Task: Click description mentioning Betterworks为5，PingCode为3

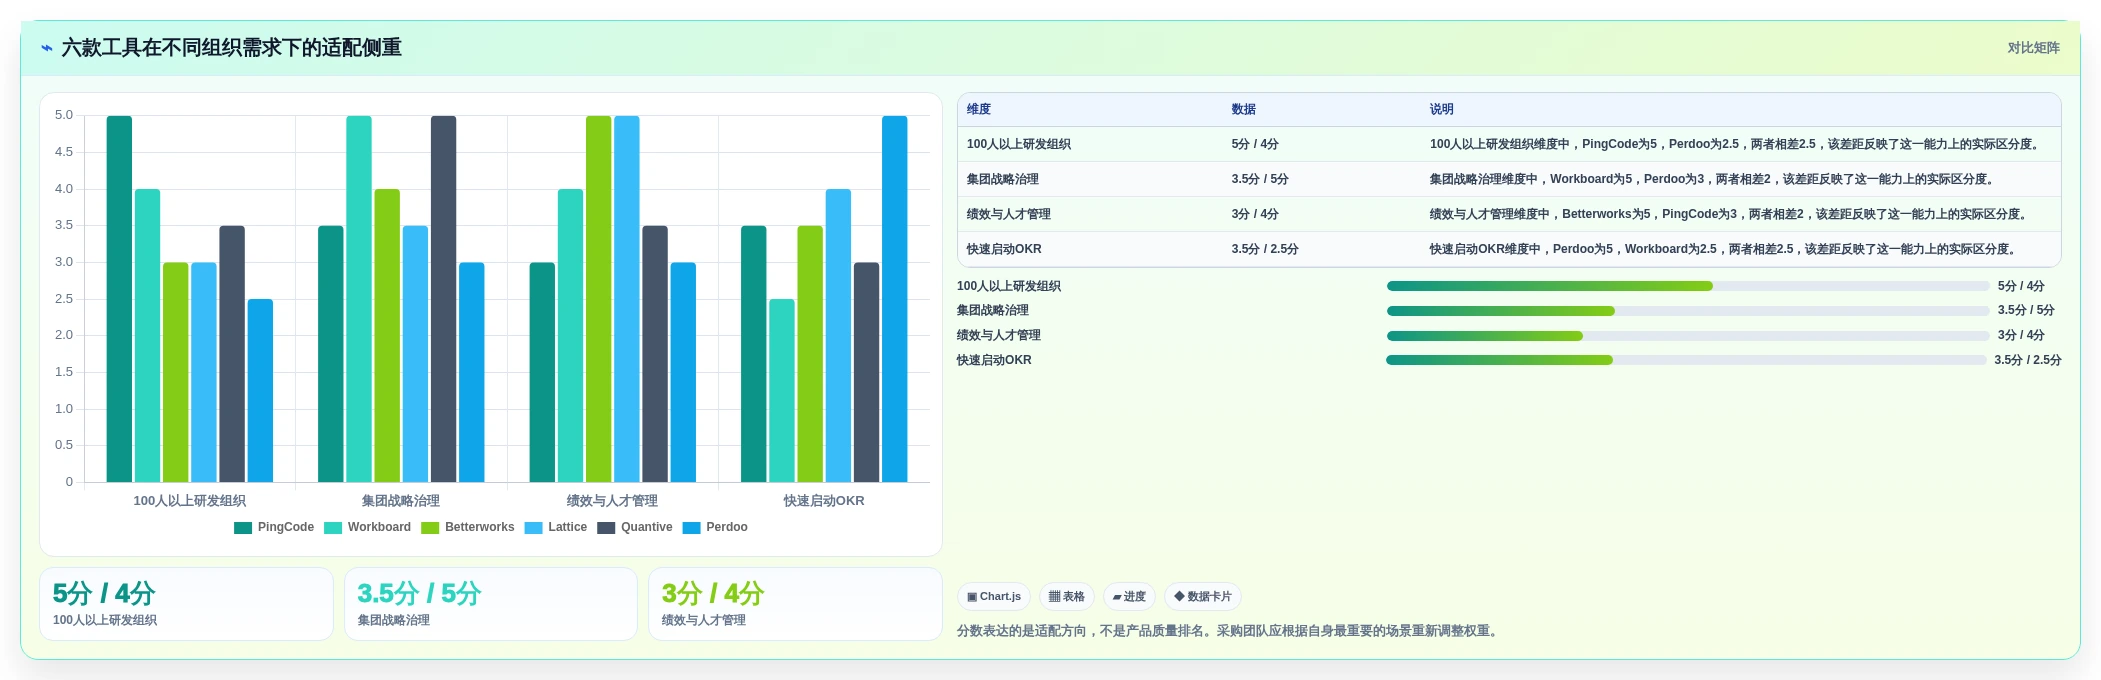Action: click(1730, 215)
